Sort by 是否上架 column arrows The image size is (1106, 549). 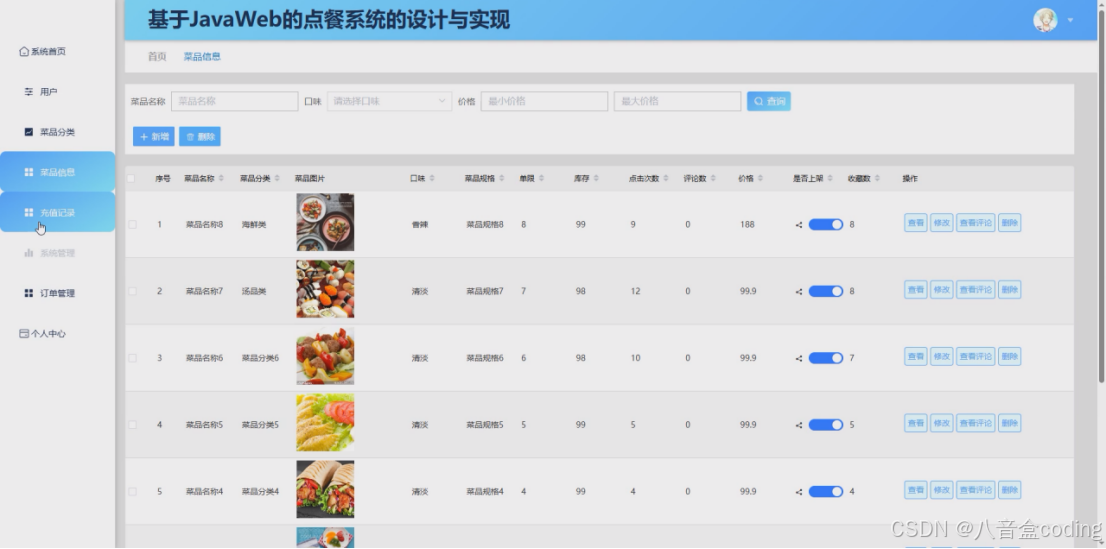pos(830,179)
